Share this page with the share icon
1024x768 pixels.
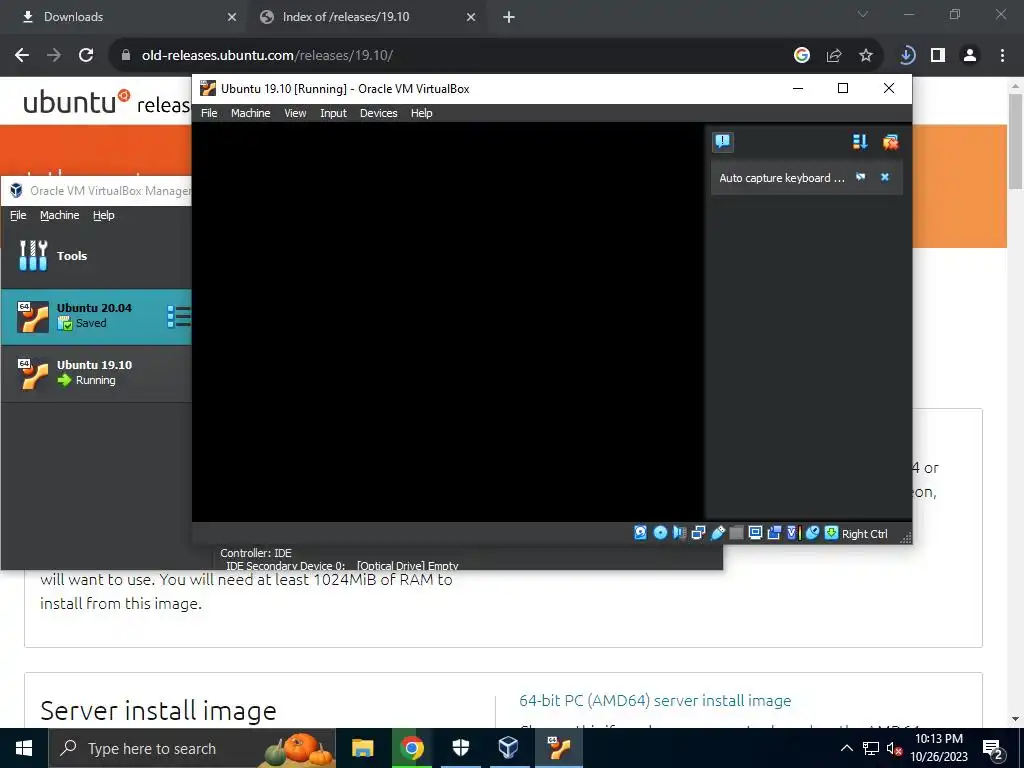[x=834, y=56]
